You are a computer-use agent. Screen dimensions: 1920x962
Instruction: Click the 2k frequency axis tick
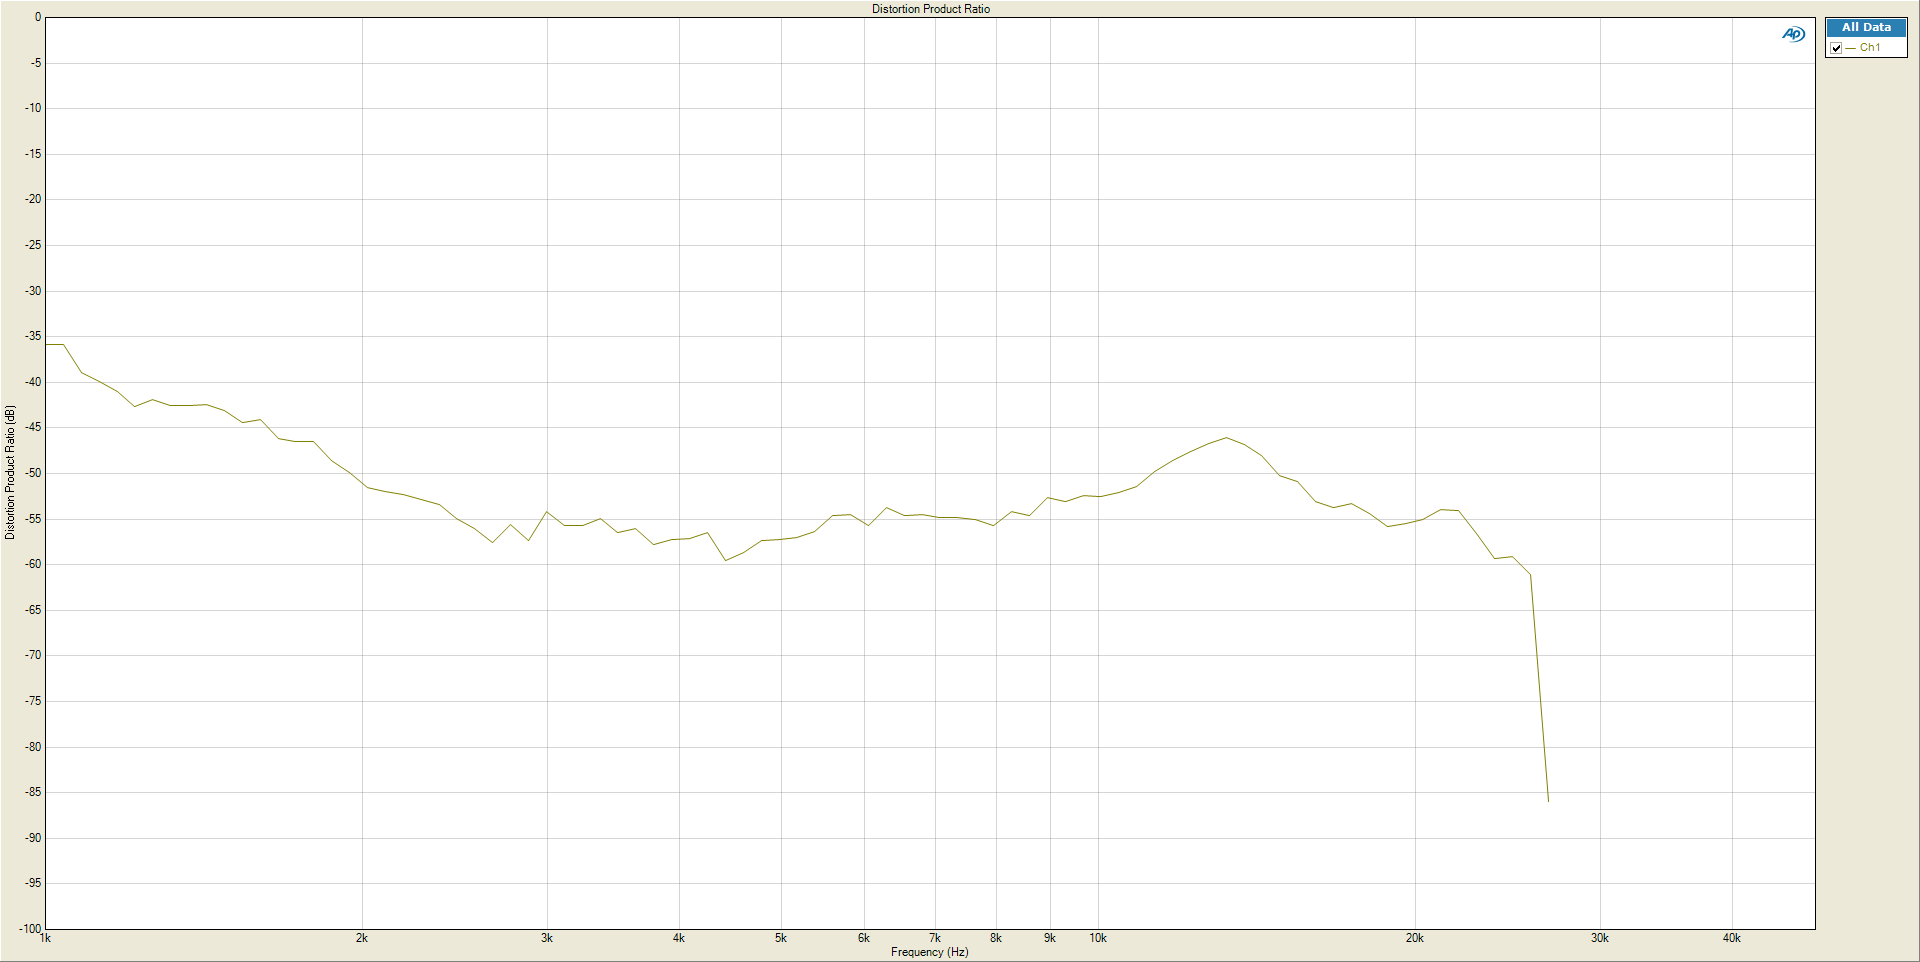point(362,938)
